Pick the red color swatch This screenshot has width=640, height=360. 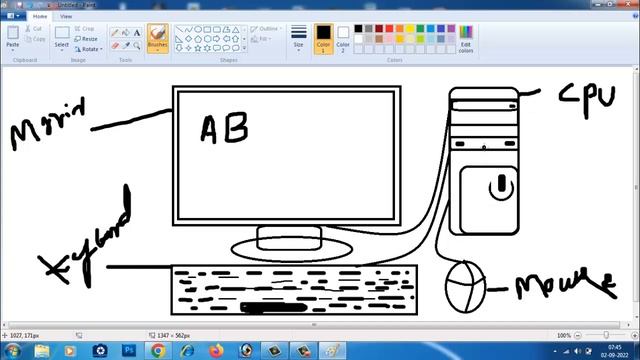click(389, 29)
